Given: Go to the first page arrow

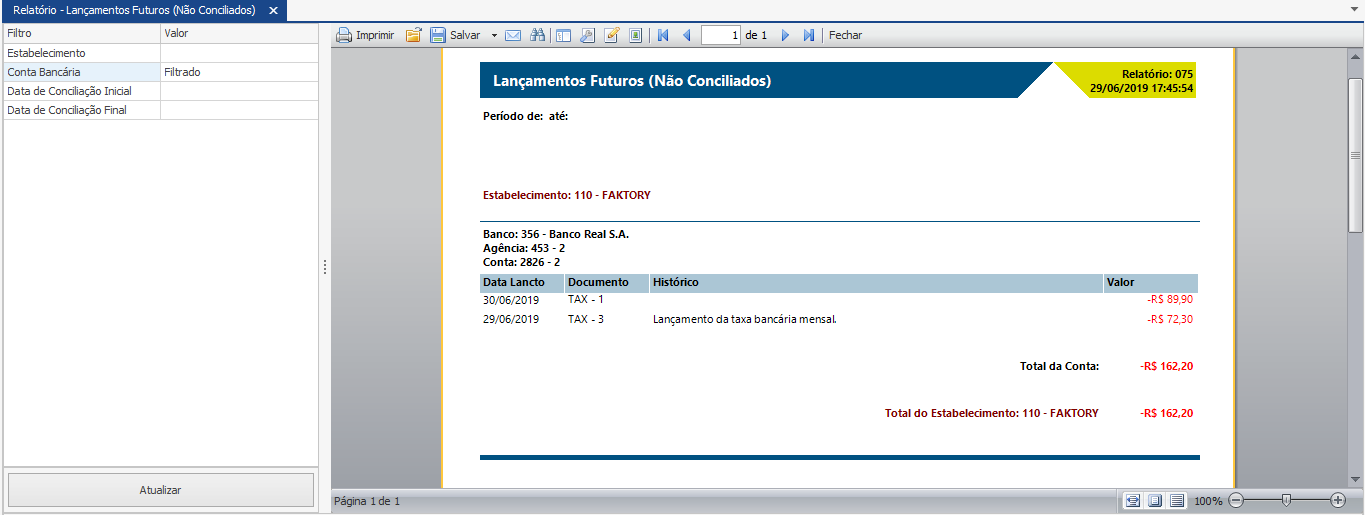Looking at the screenshot, I should [662, 35].
